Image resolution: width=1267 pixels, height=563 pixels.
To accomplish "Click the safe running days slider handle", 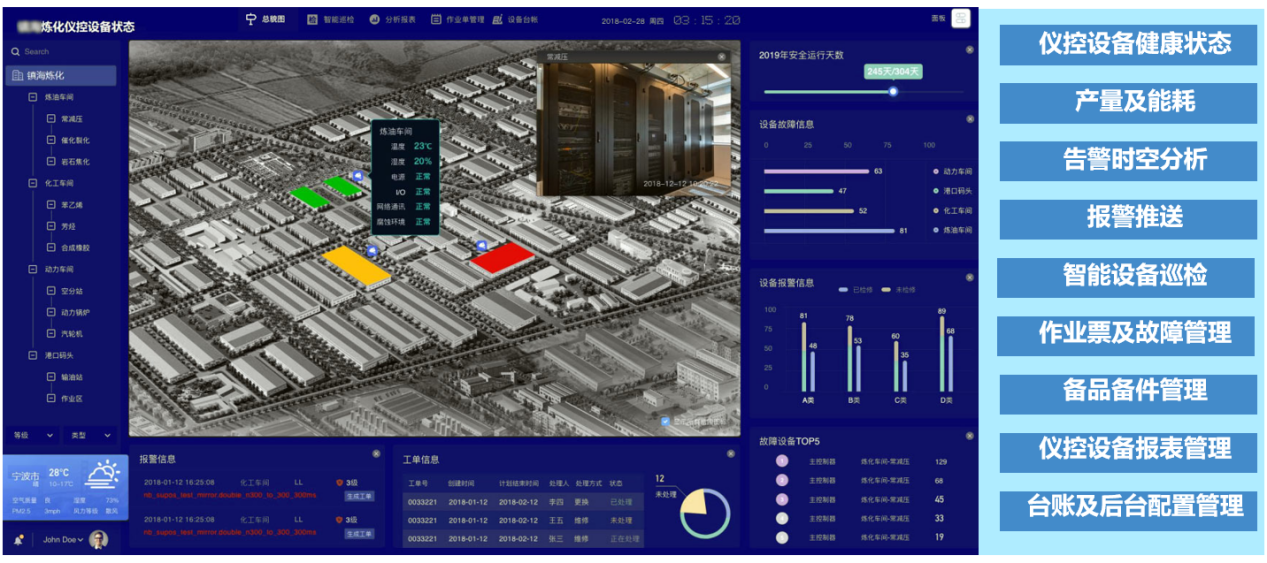I will coord(893,91).
